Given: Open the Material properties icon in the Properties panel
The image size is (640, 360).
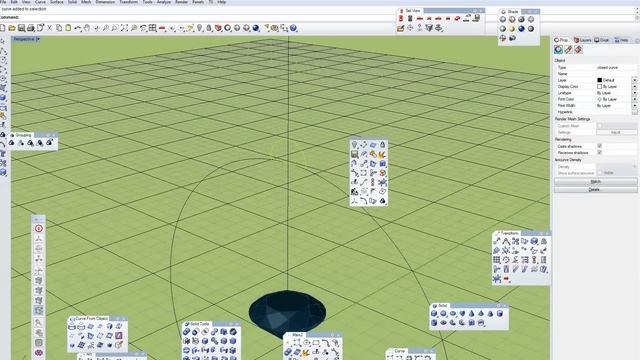Looking at the screenshot, I should tap(568, 50).
